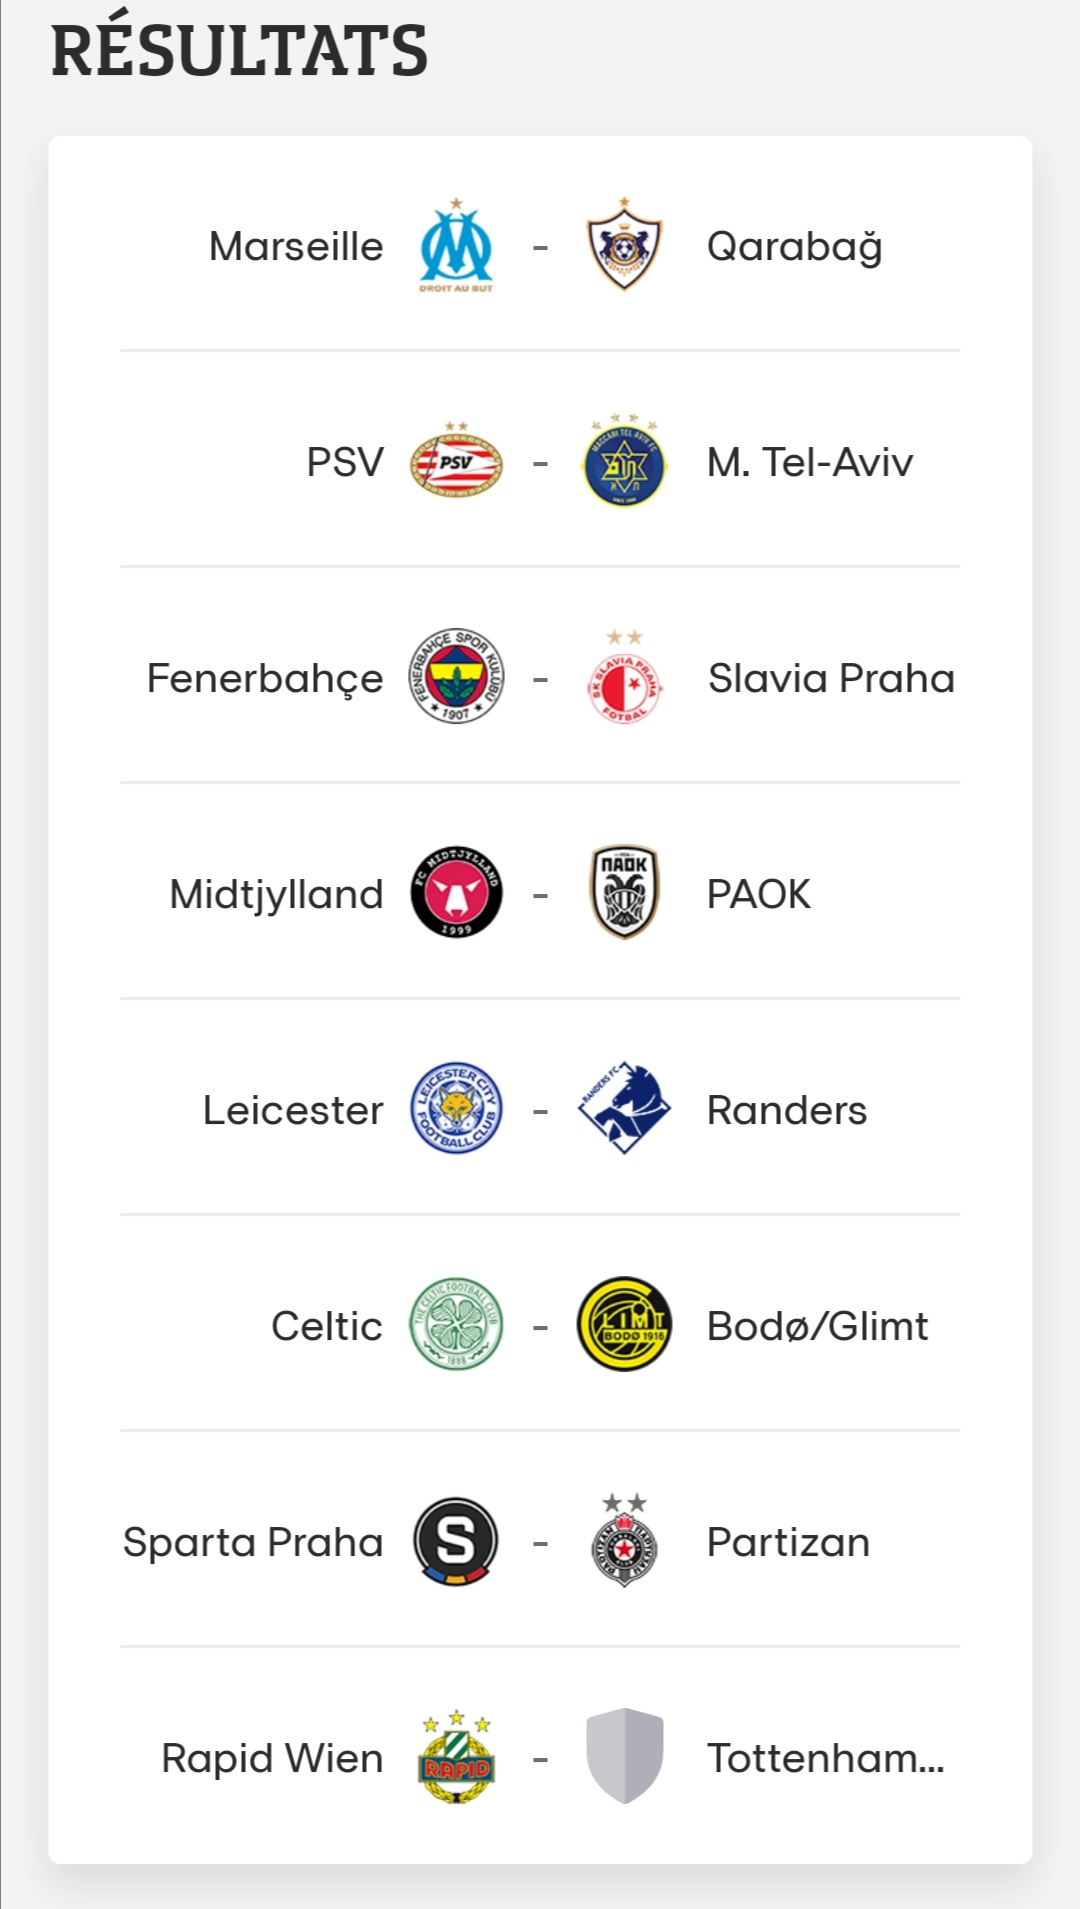The height and width of the screenshot is (1909, 1080).
Task: Select the Celtic clover crest
Action: pos(456,1324)
